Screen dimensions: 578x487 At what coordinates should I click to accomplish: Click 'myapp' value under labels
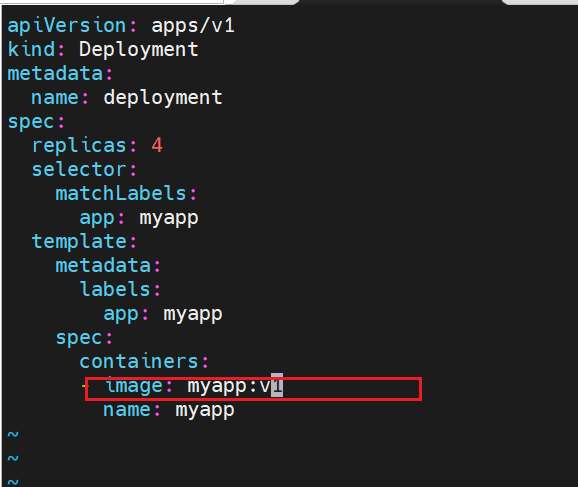coord(193,314)
